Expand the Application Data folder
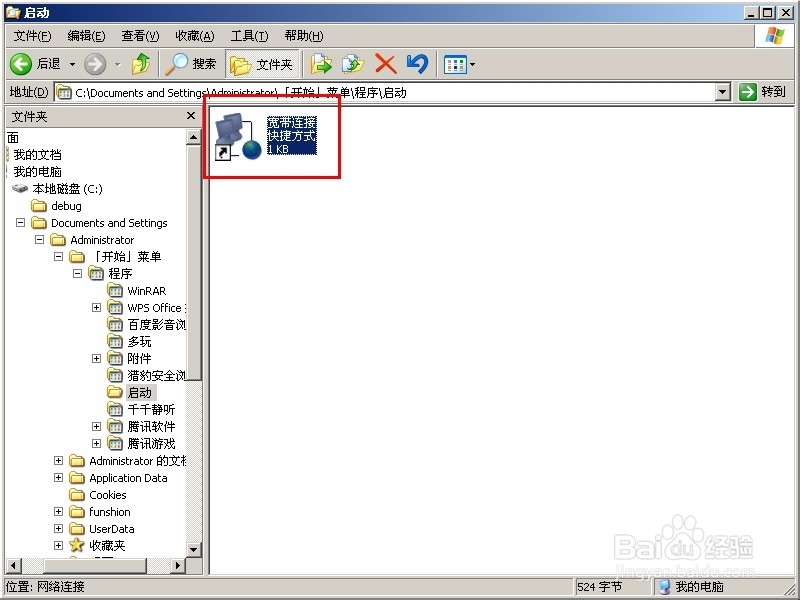Viewport: 800px width, 600px height. (59, 478)
